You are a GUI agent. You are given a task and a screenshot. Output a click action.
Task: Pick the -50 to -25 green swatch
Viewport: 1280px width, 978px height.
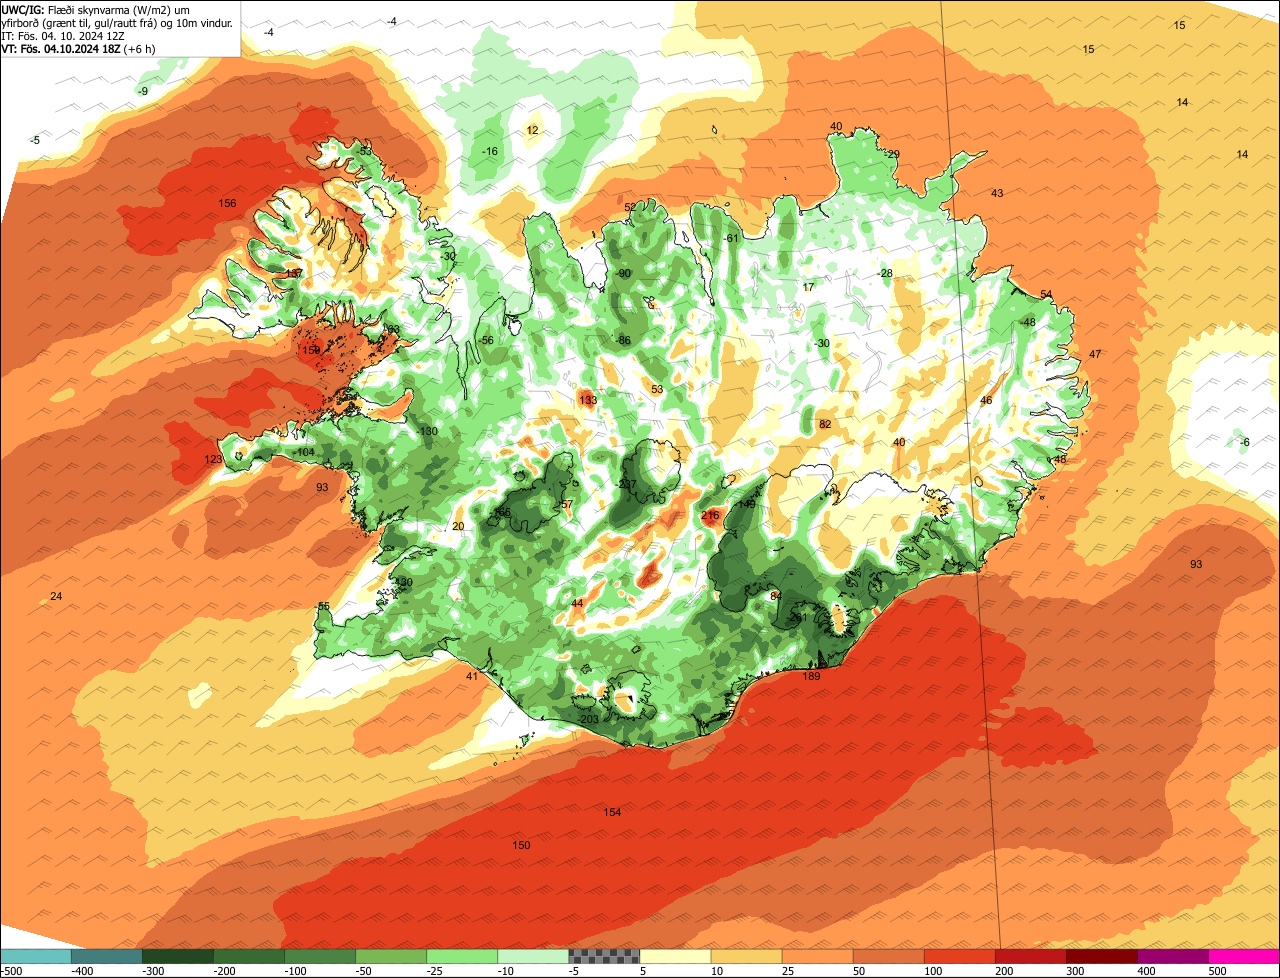coord(391,955)
